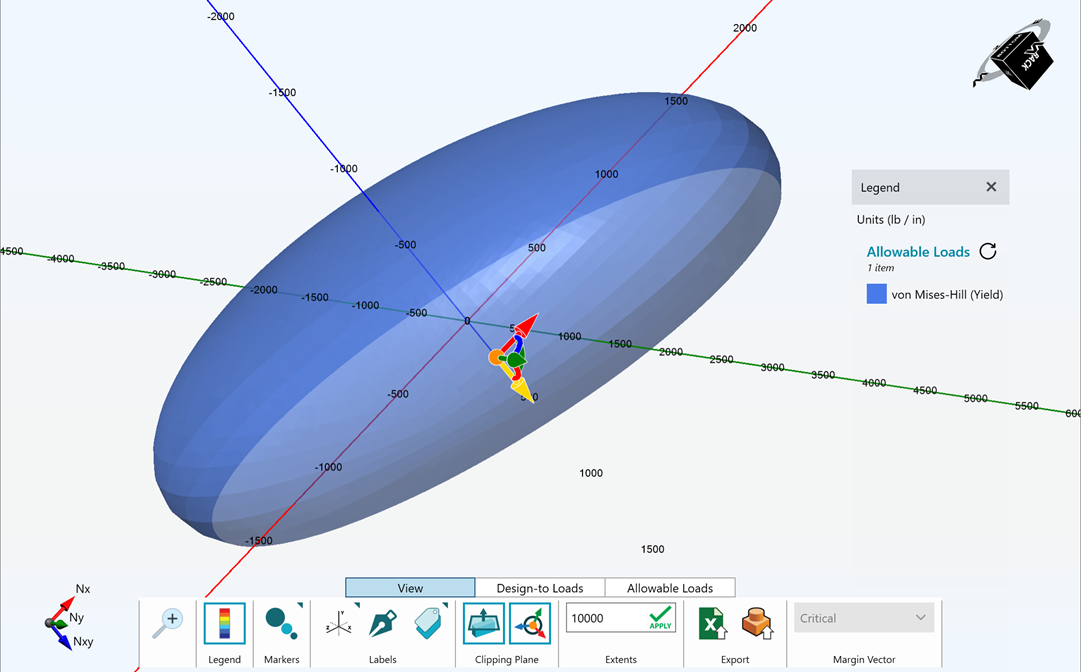The height and width of the screenshot is (672, 1081).
Task: Click the von Mises-Hill blue color swatch
Action: pyautogui.click(x=876, y=294)
